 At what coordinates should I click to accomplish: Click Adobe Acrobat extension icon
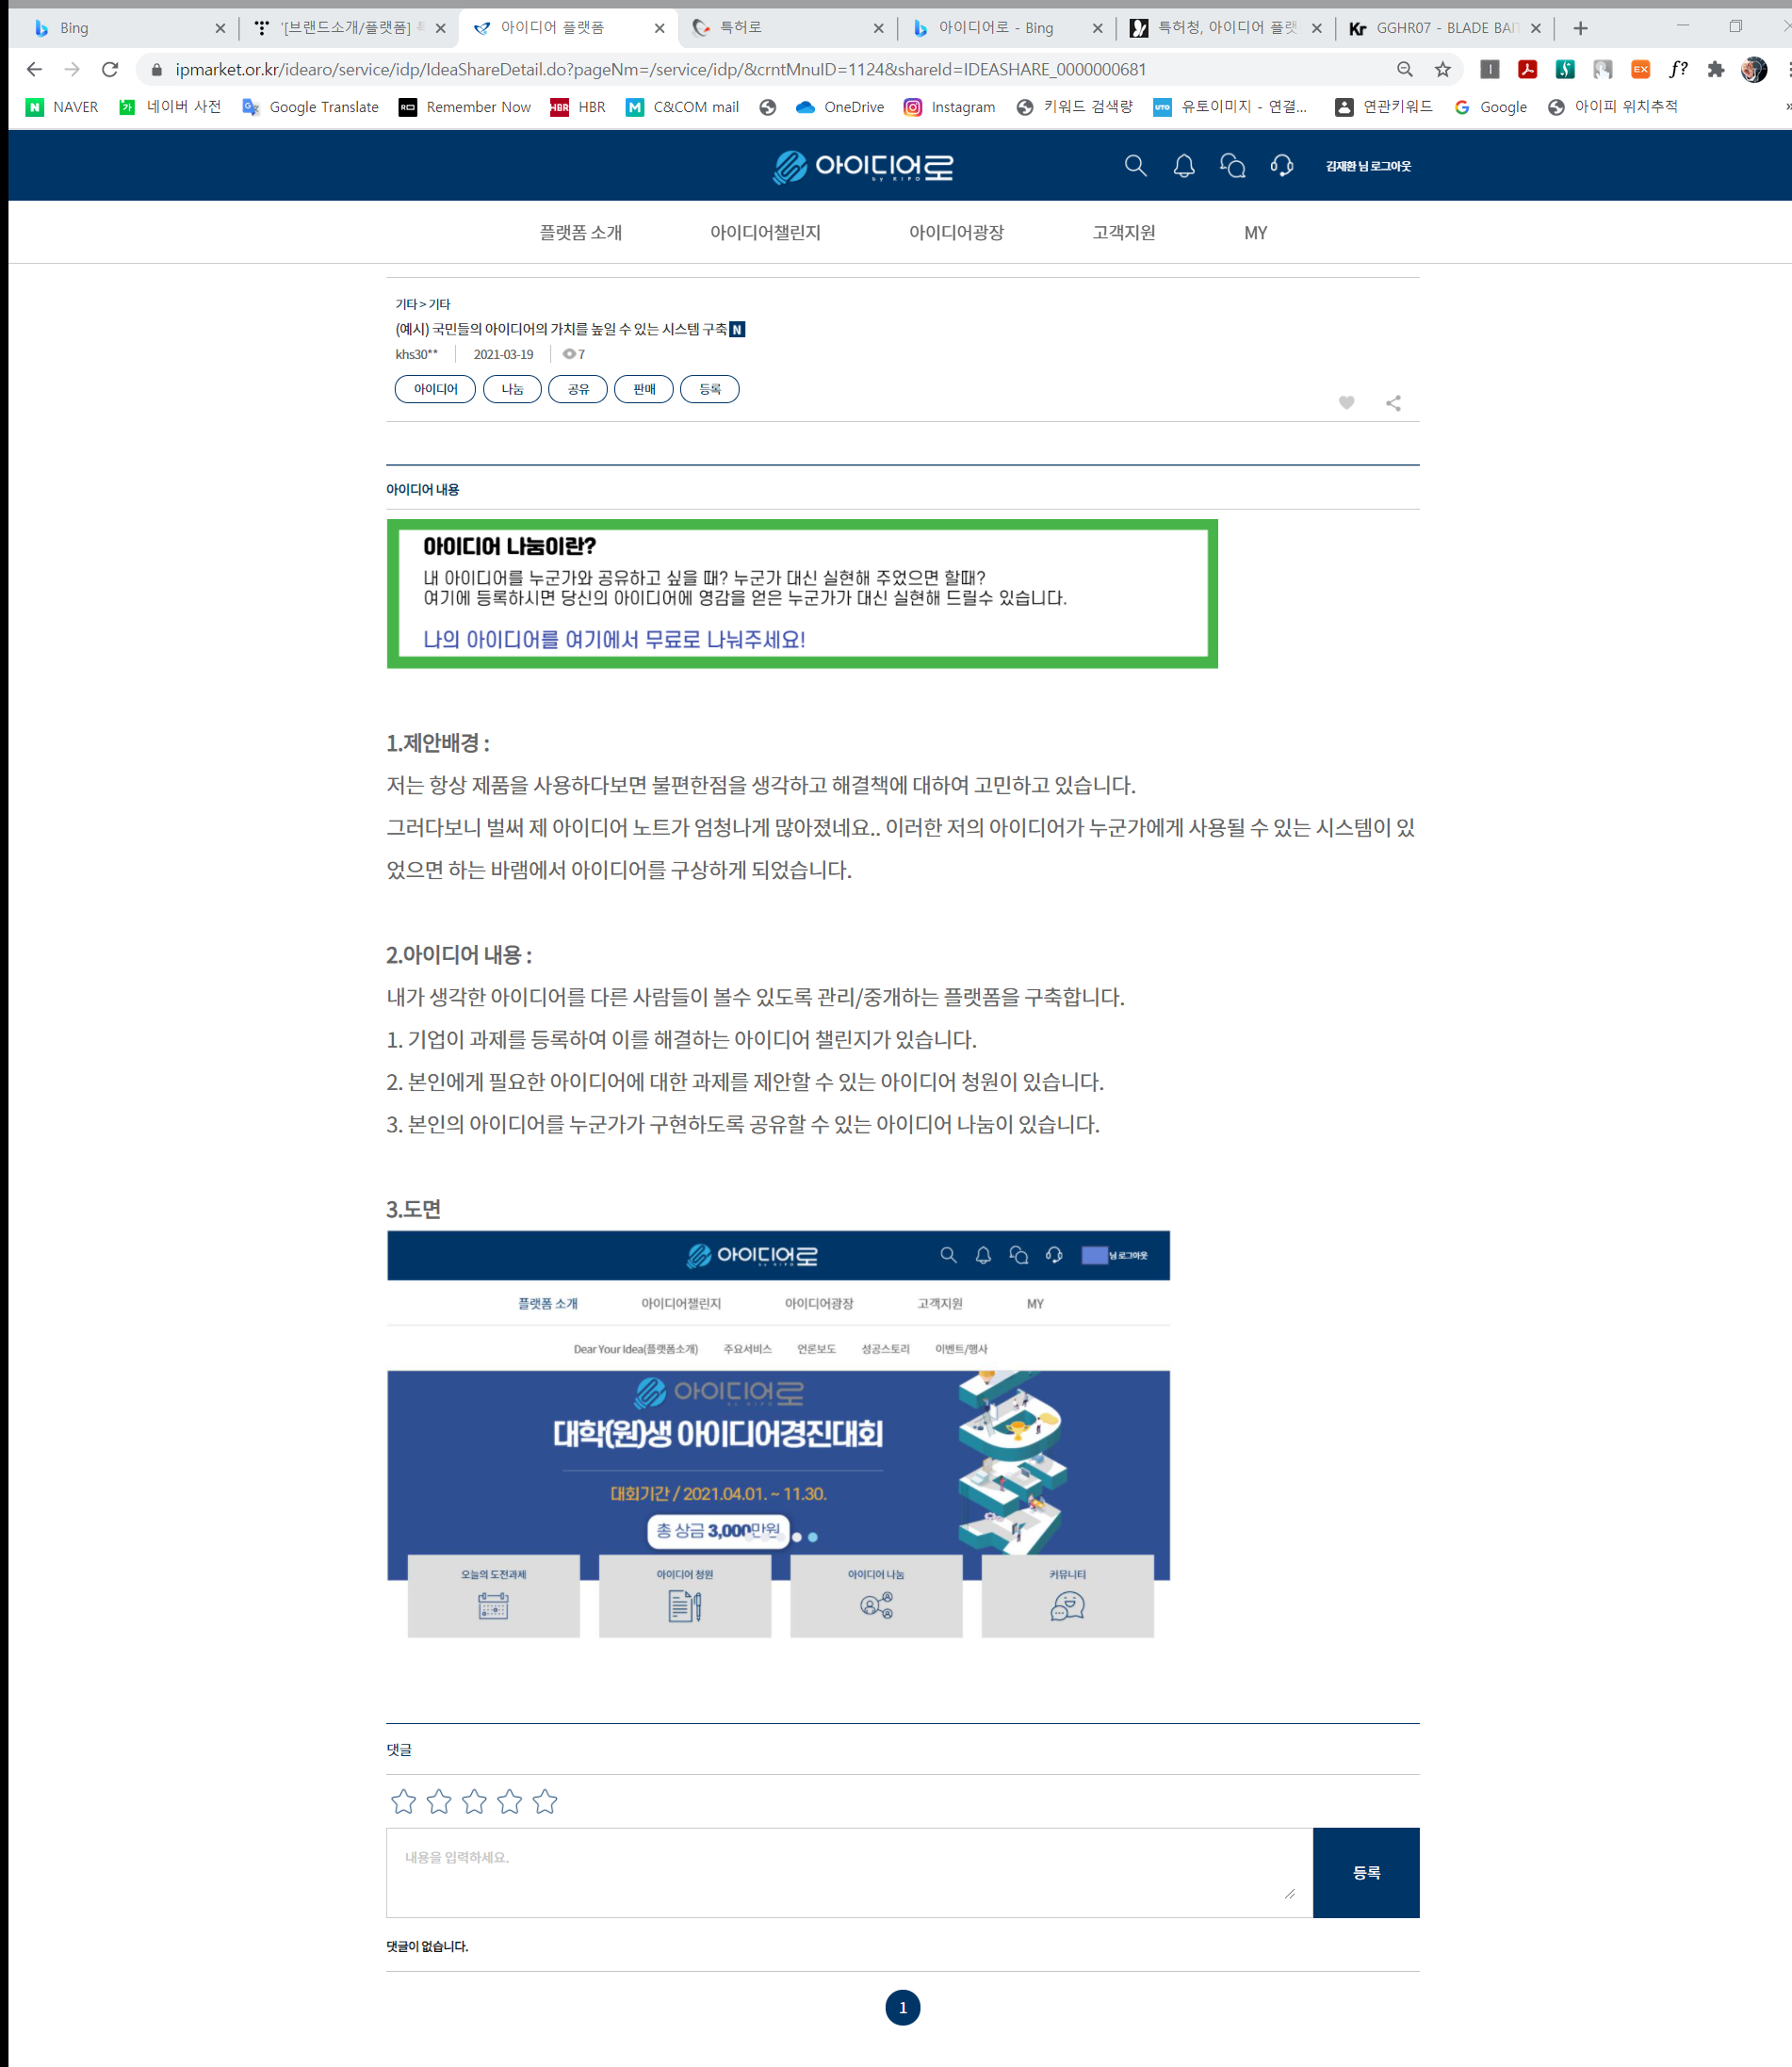(1527, 69)
